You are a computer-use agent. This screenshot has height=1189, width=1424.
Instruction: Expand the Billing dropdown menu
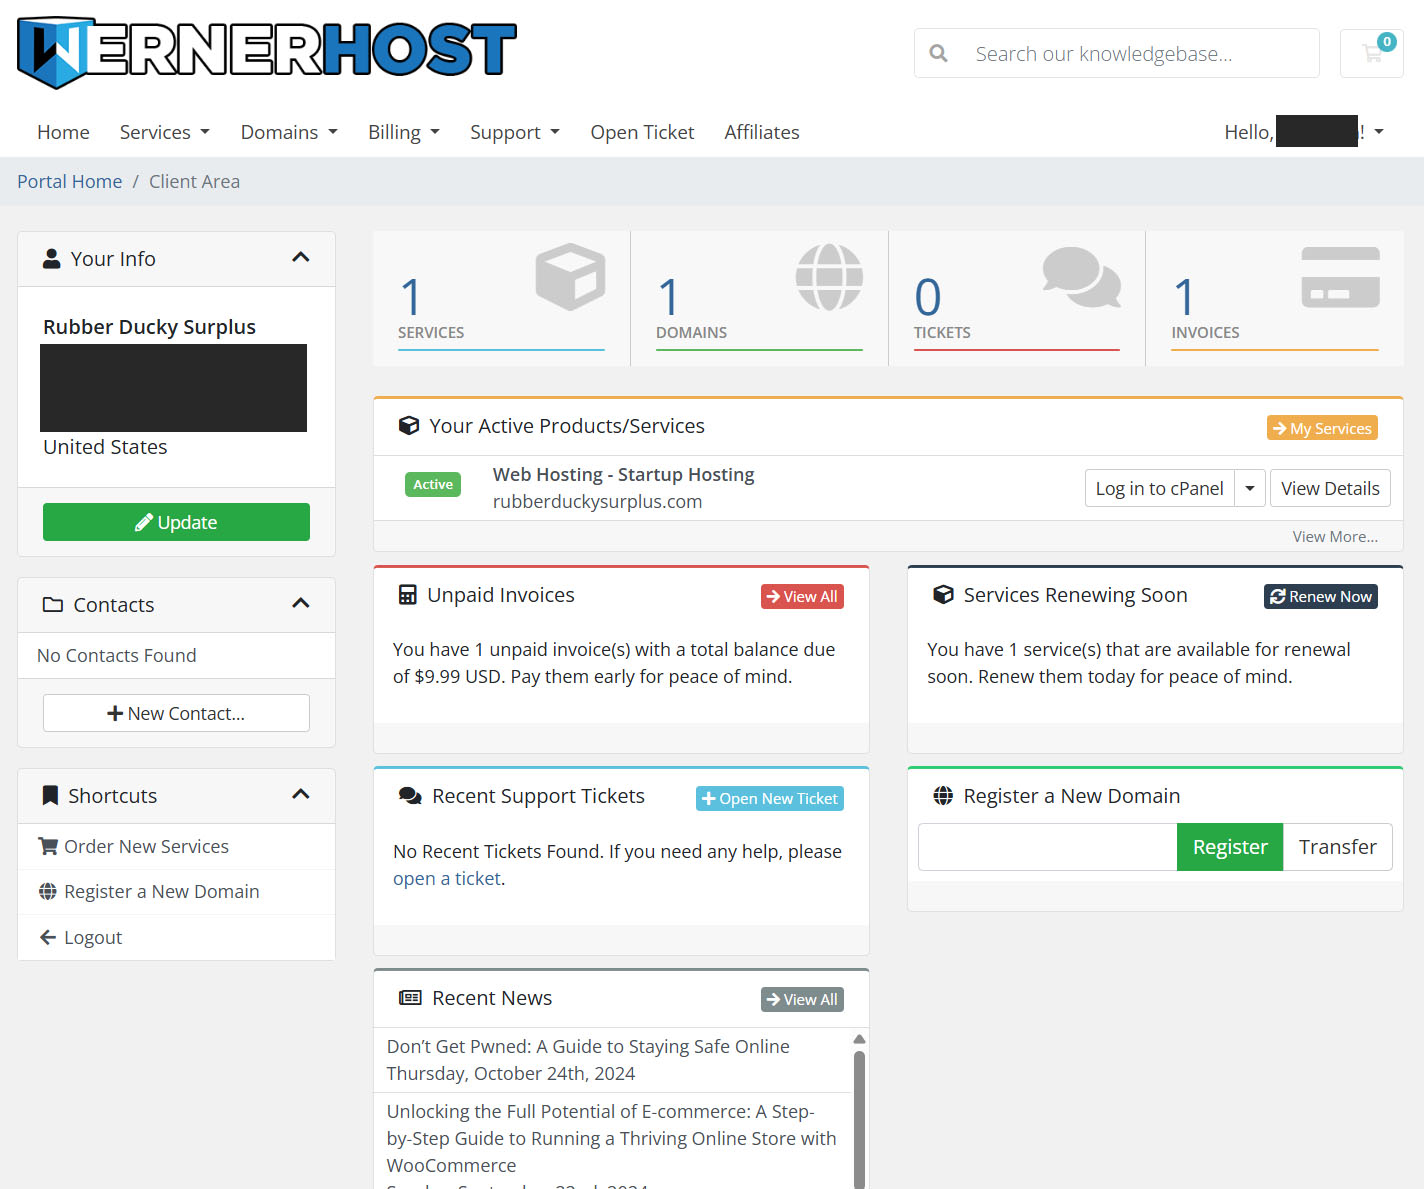click(404, 132)
